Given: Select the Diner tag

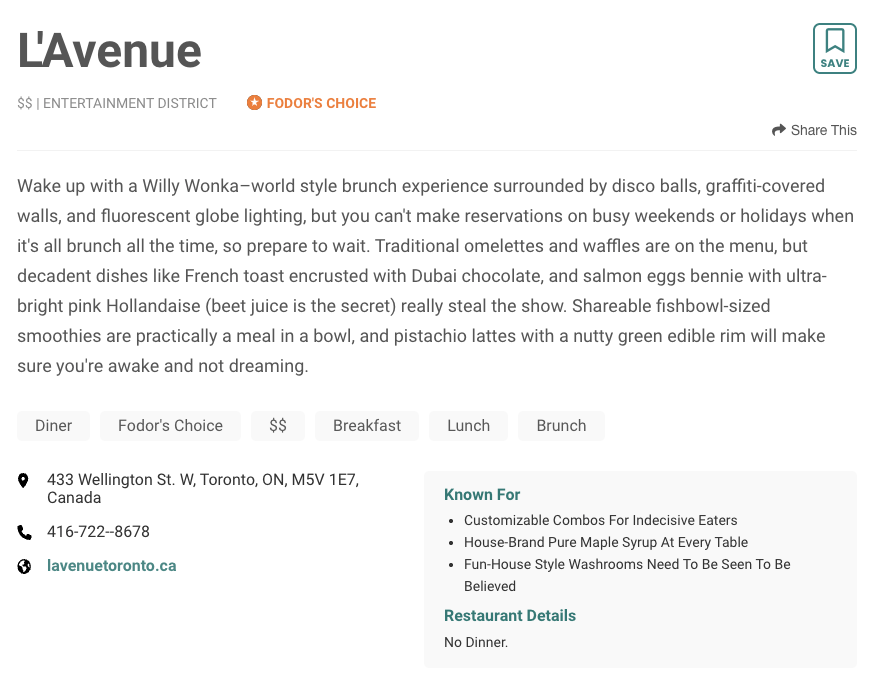Looking at the screenshot, I should click(53, 426).
